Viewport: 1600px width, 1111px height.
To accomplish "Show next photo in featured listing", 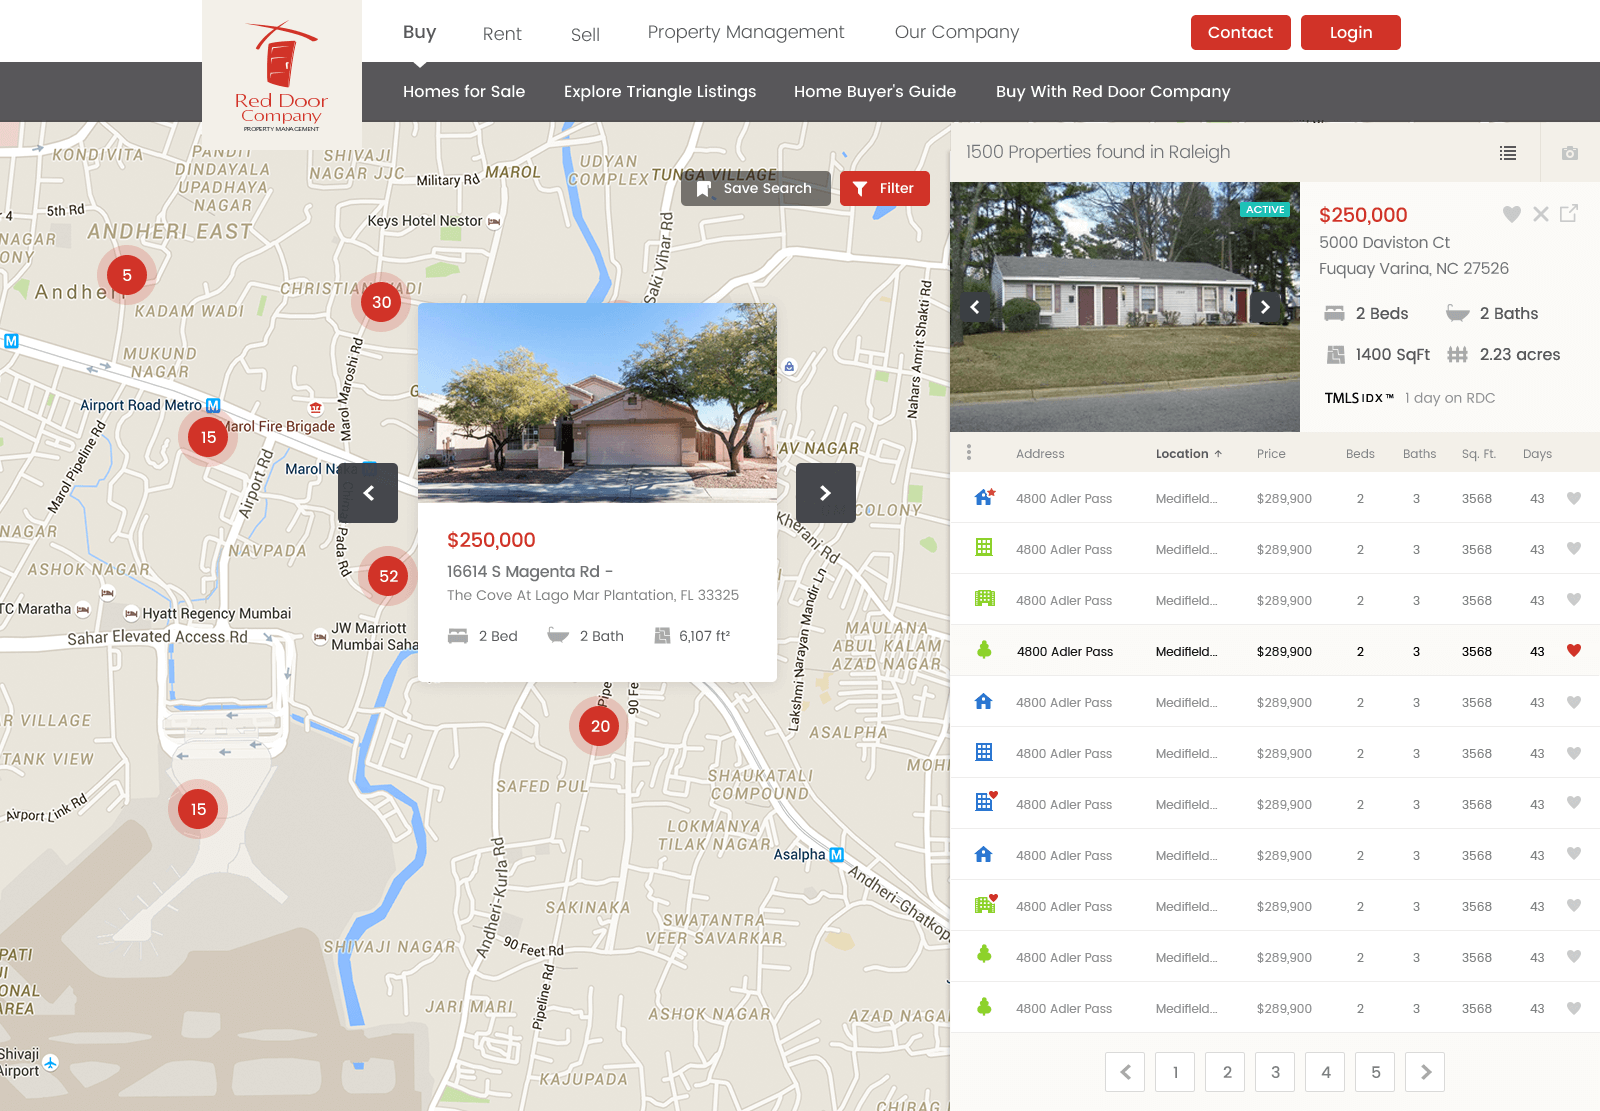I will (x=1265, y=307).
